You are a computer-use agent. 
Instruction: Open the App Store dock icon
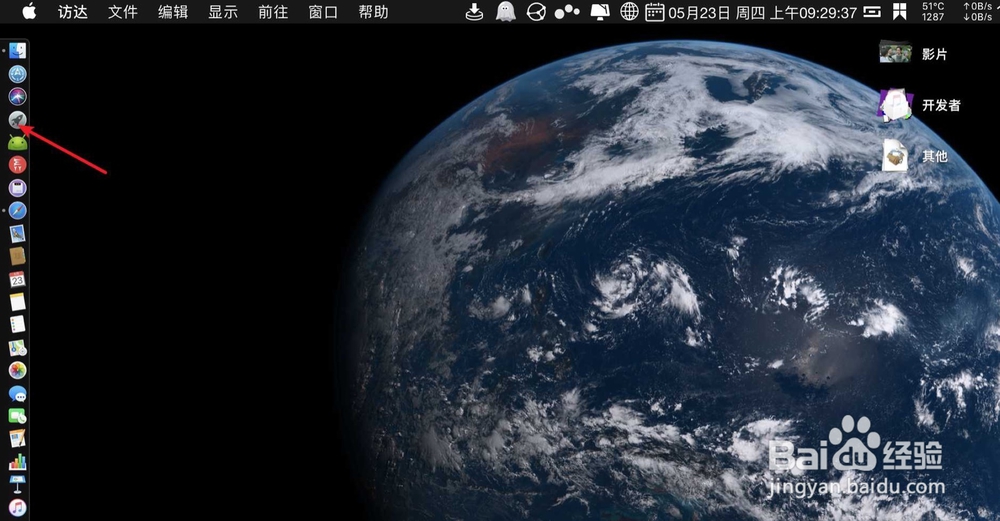coord(17,74)
